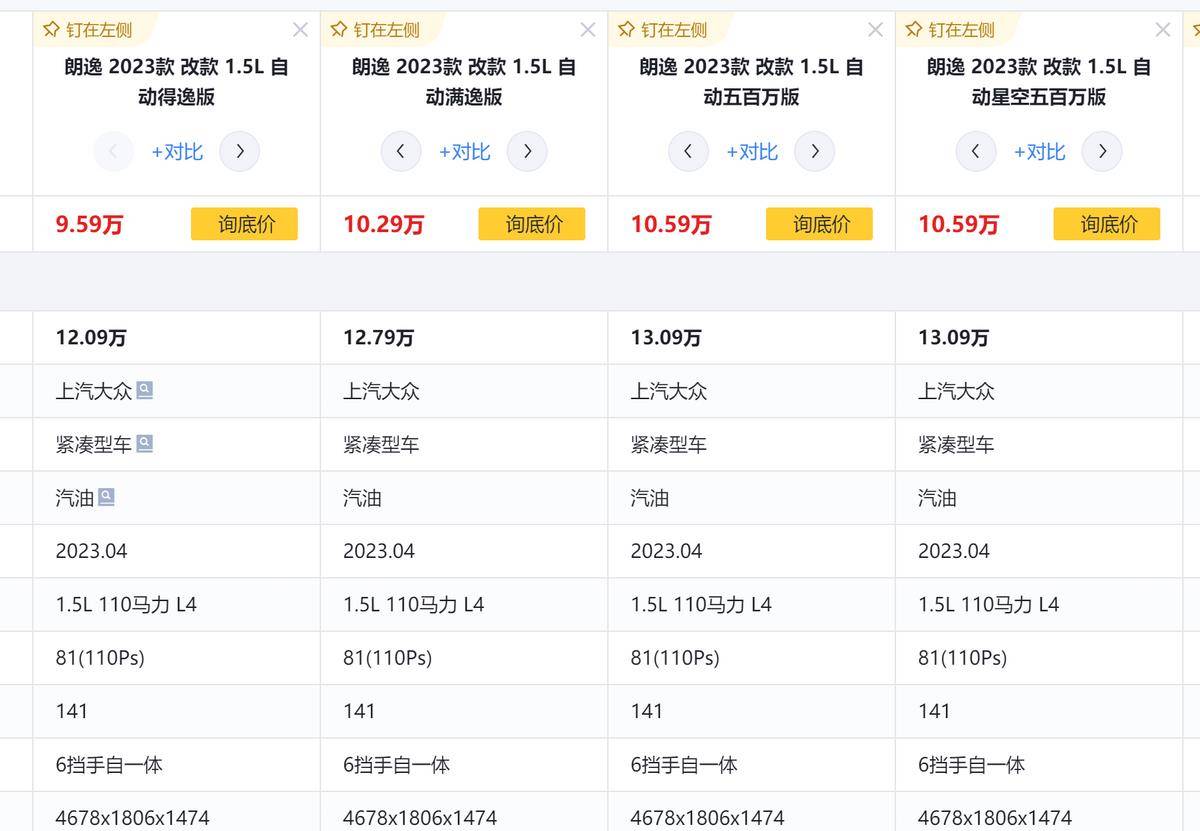Click 4678x1806x1474 in the 自动五百万版 column
This screenshot has width=1200, height=831.
pyautogui.click(x=707, y=818)
